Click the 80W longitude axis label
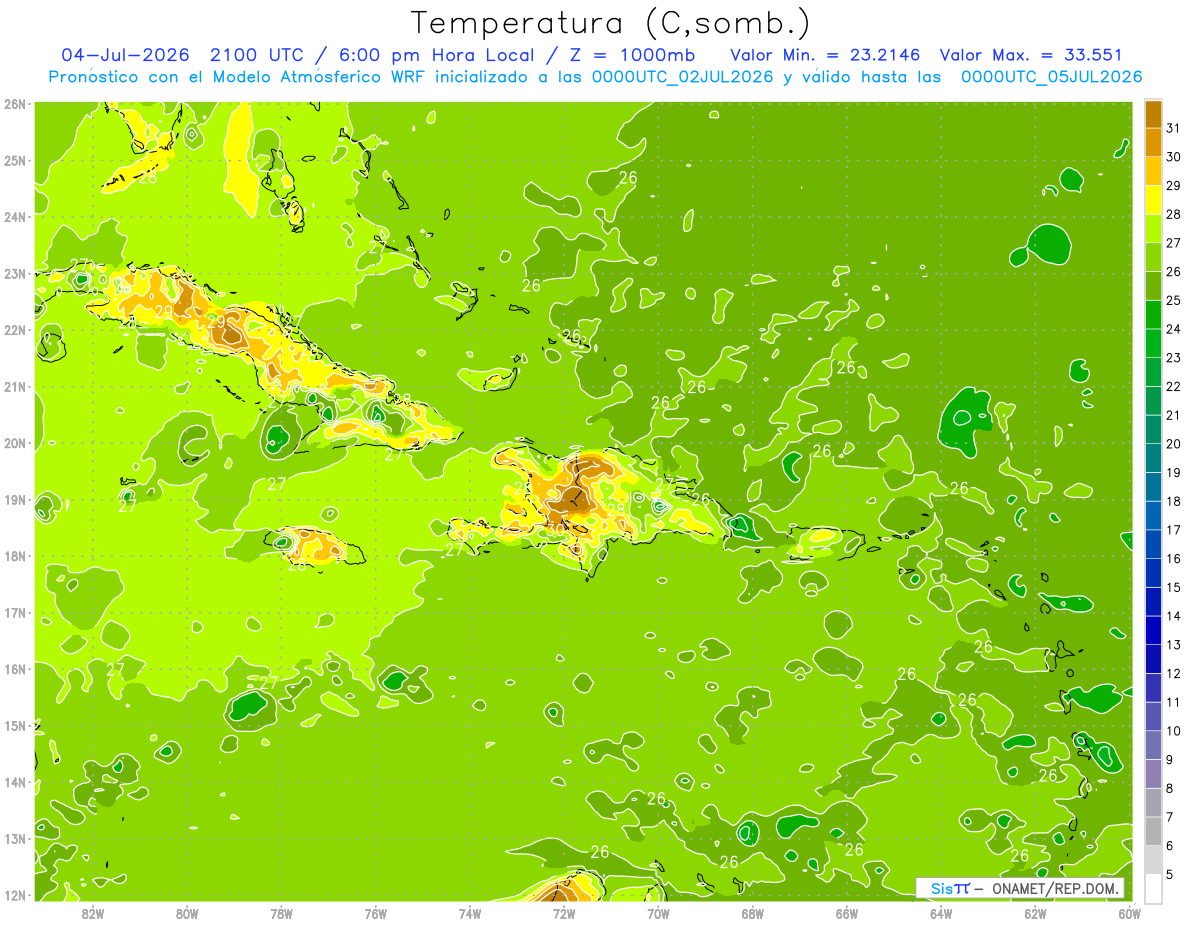Image resolution: width=1200 pixels, height=927 pixels. (x=187, y=914)
